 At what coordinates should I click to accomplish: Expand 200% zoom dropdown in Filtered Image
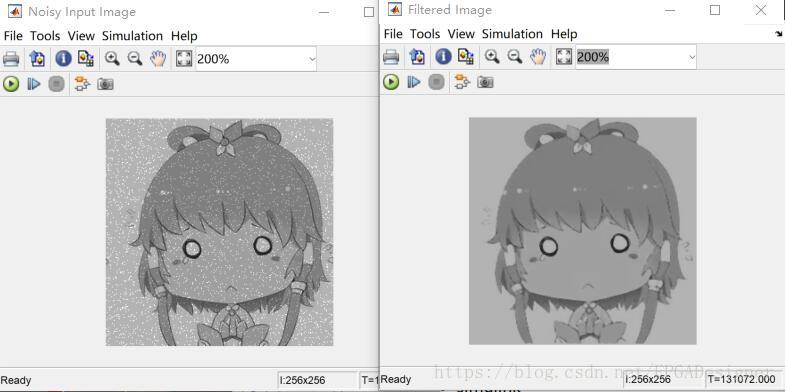pyautogui.click(x=692, y=57)
